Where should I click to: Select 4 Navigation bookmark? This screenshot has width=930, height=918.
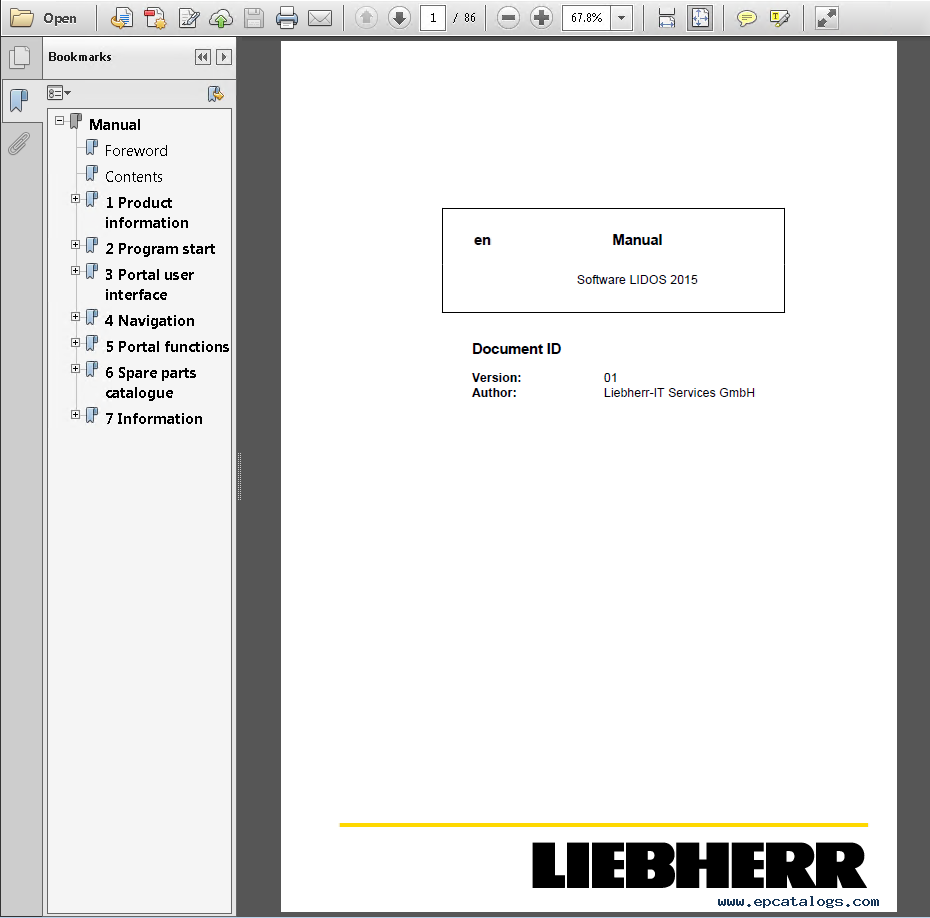[x=149, y=321]
